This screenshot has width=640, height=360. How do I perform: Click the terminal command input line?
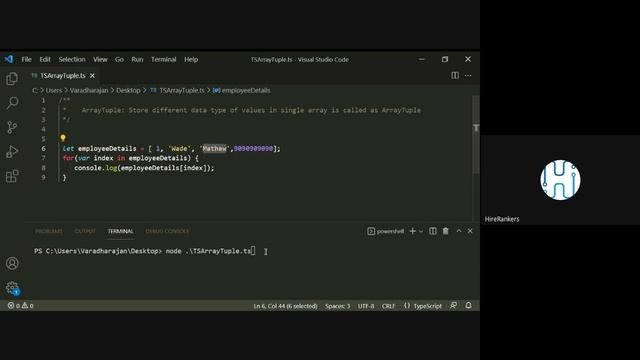tap(145, 251)
